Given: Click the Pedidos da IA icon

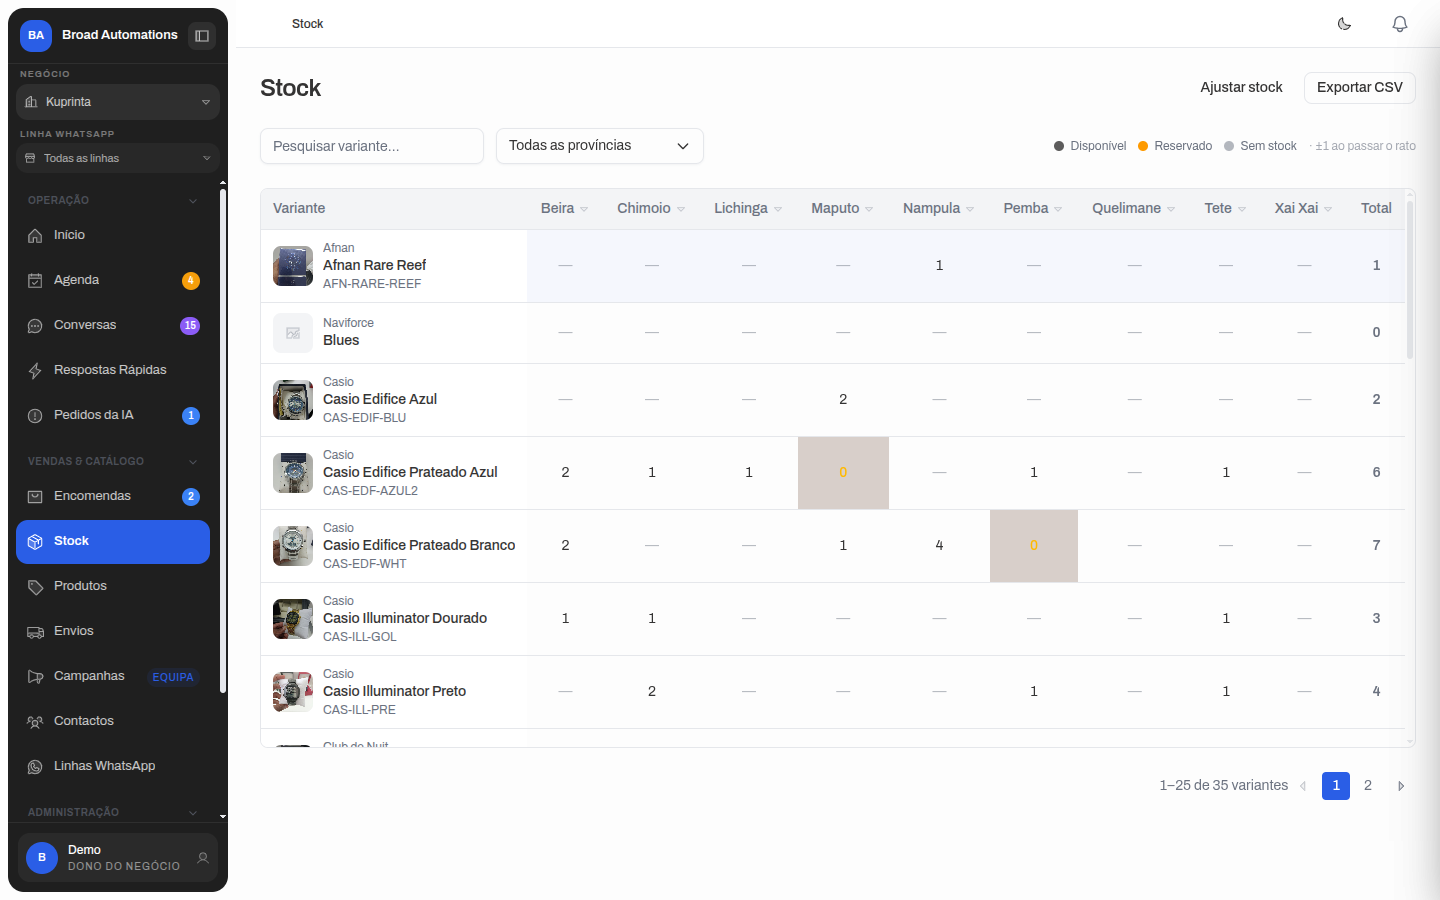Looking at the screenshot, I should pyautogui.click(x=35, y=415).
